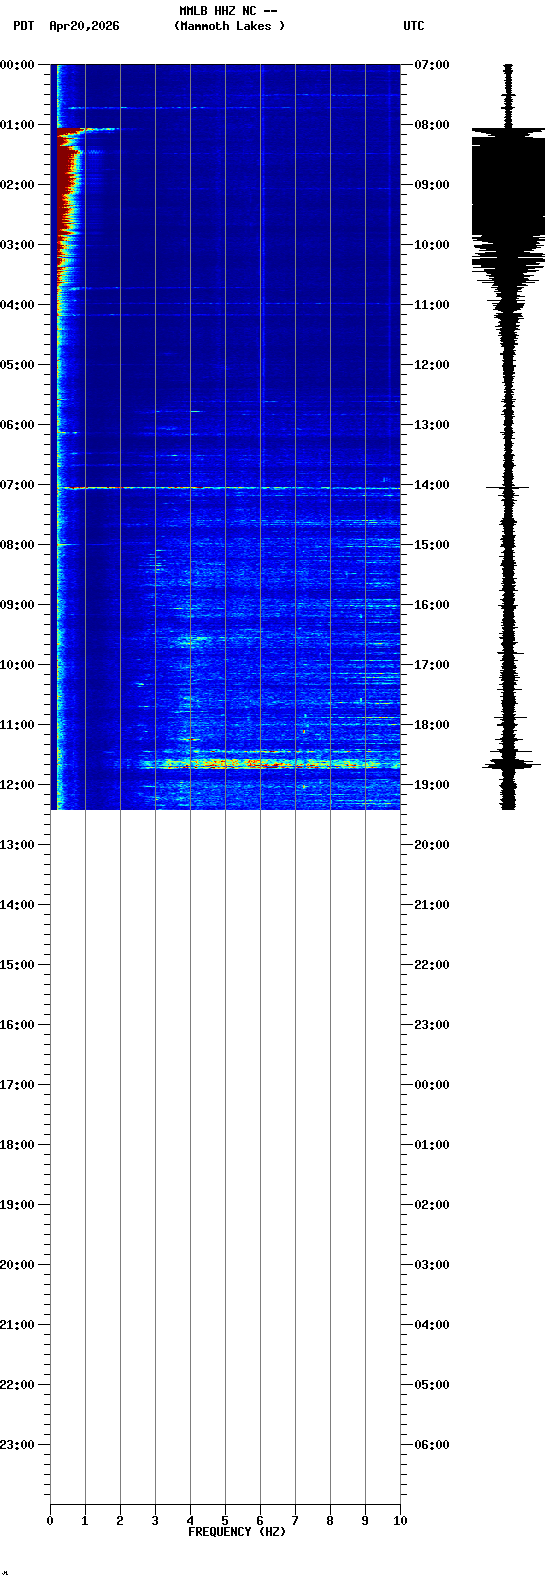Click the '08:00' UTC time label

pos(432,125)
